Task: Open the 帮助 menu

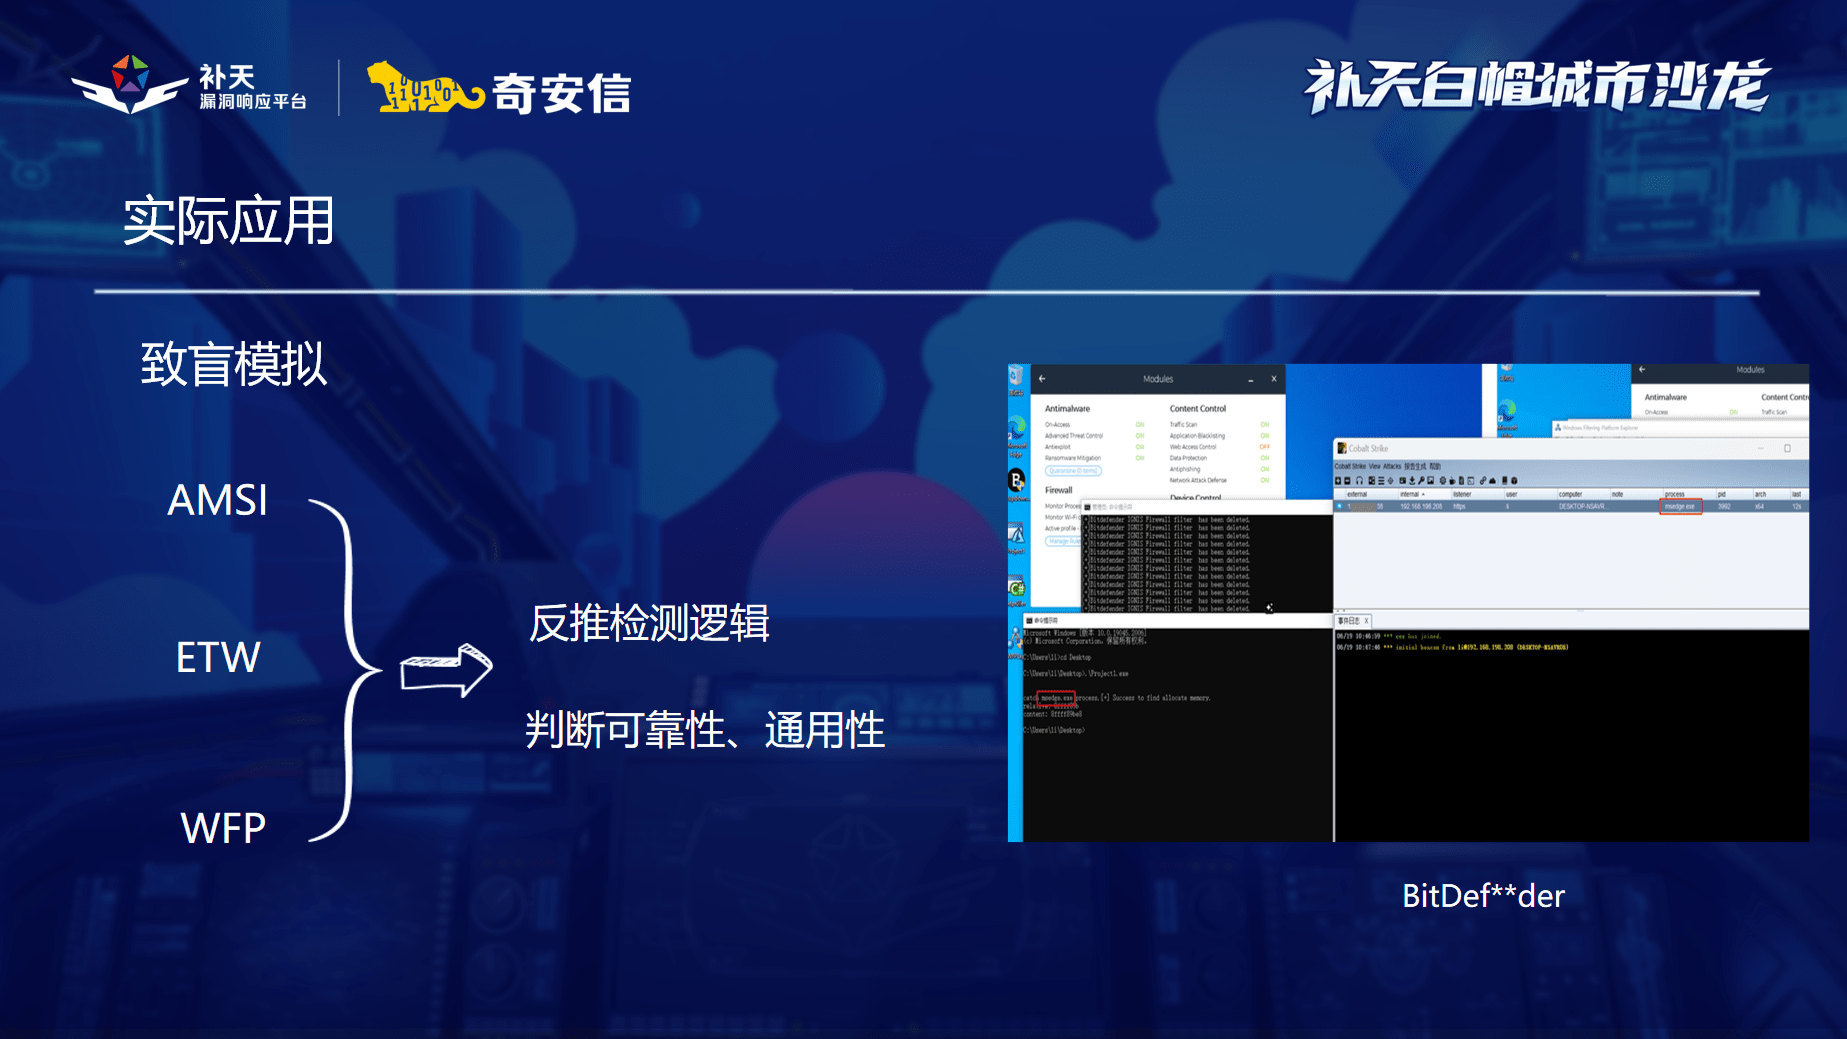Action: pos(1435,466)
